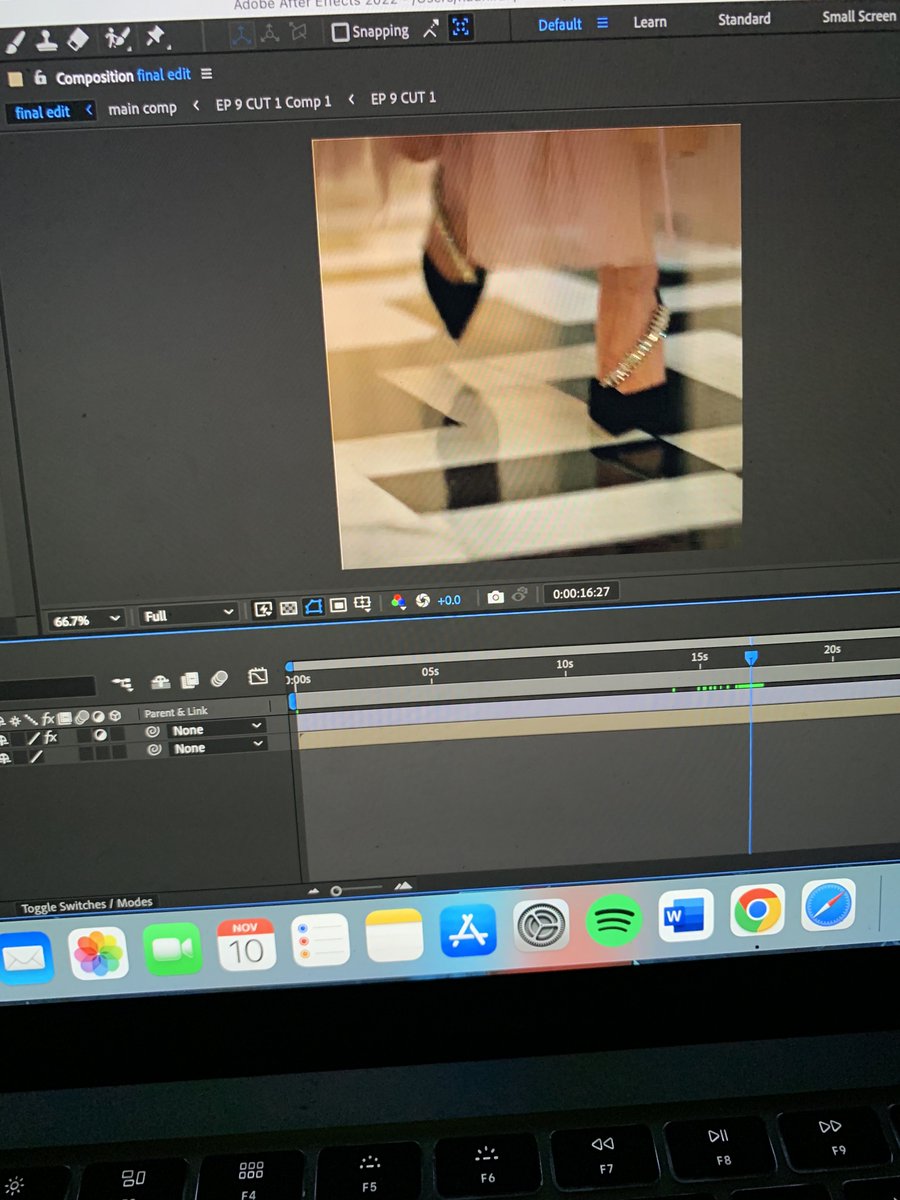Click the Show Snapshot icon
This screenshot has height=1200, width=900.
click(x=519, y=595)
